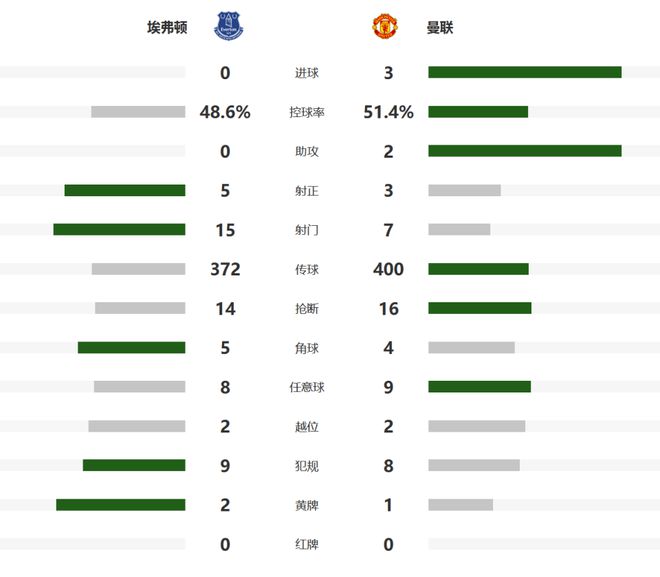Click Manchester United's 51.4% possession value
Viewport: 660px width, 577px height.
tap(389, 112)
